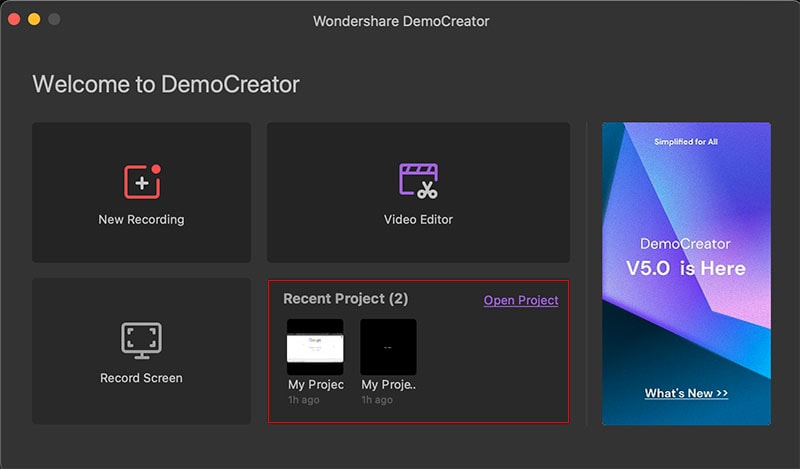
Task: Click the '1h ago' text under 'My Projec'
Action: click(x=304, y=400)
